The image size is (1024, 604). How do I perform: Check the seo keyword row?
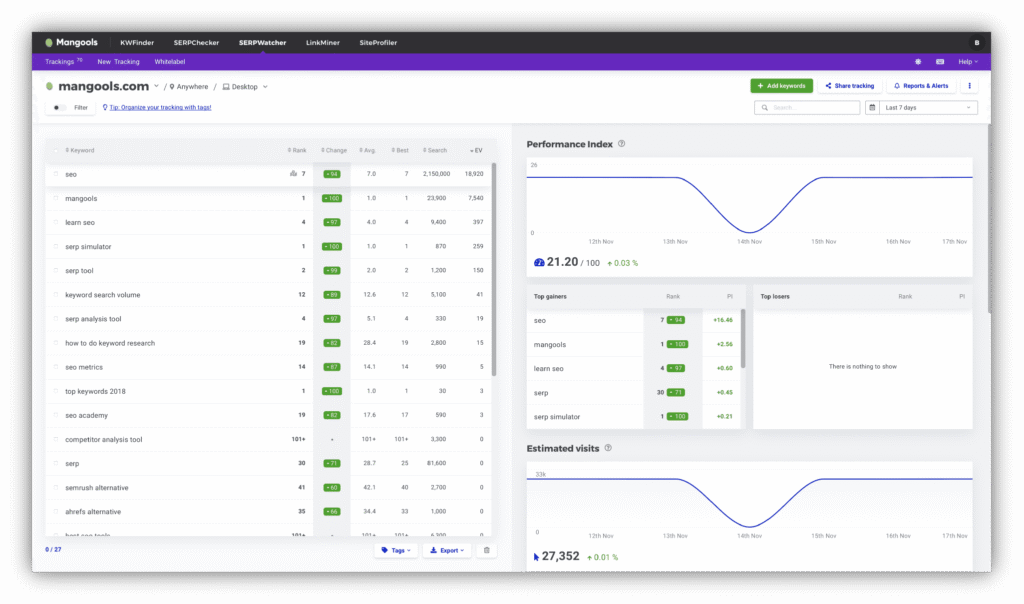tap(56, 174)
